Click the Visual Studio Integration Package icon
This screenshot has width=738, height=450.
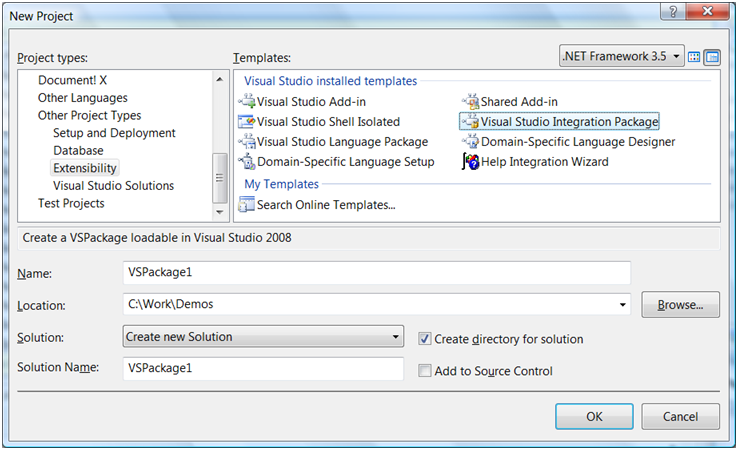pyautogui.click(x=470, y=121)
